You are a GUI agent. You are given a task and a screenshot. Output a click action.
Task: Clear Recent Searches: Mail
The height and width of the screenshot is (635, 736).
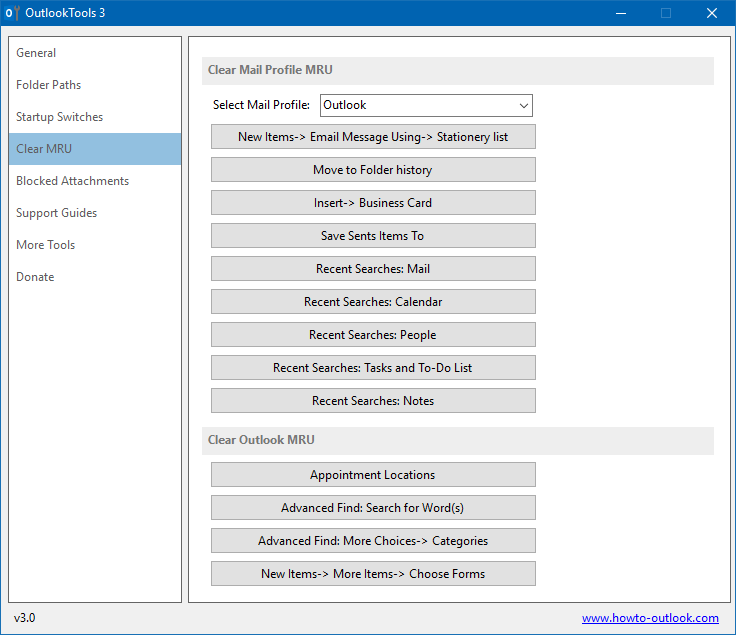point(373,268)
